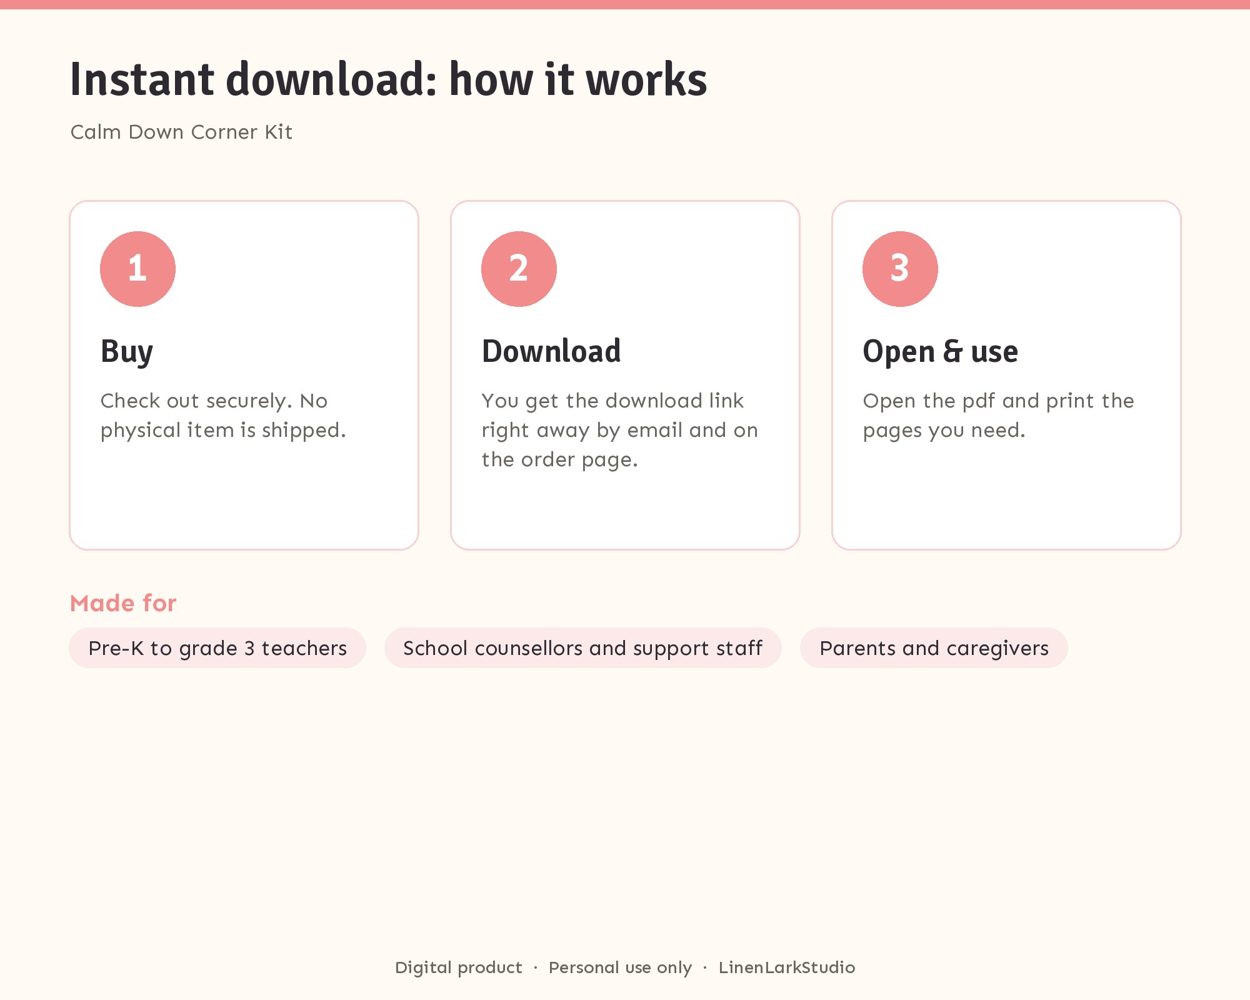This screenshot has width=1250, height=1000.
Task: Click the Digital product footer text
Action: click(458, 967)
